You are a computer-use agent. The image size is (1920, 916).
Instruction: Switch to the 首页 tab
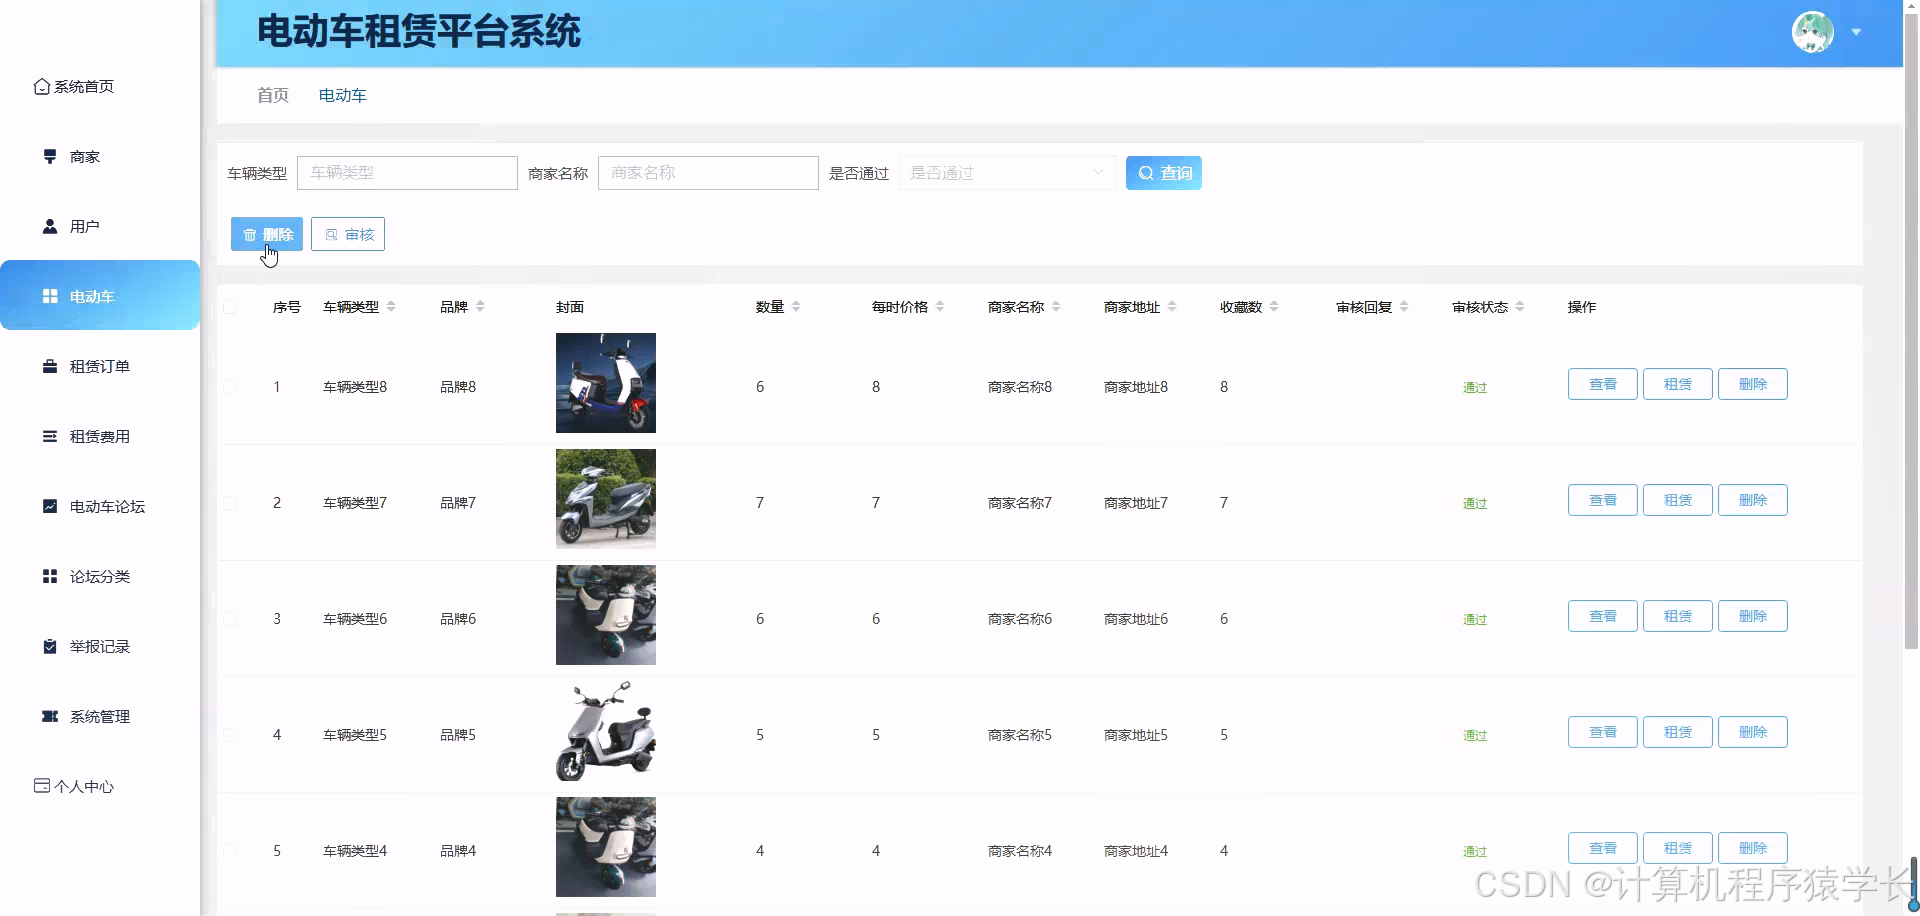pos(272,95)
